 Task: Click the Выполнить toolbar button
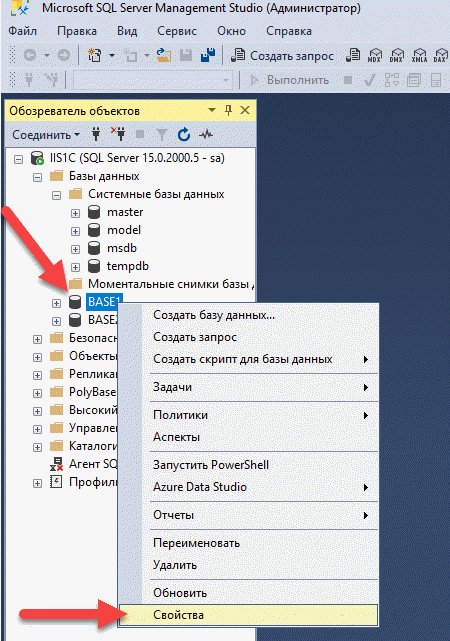(x=289, y=80)
